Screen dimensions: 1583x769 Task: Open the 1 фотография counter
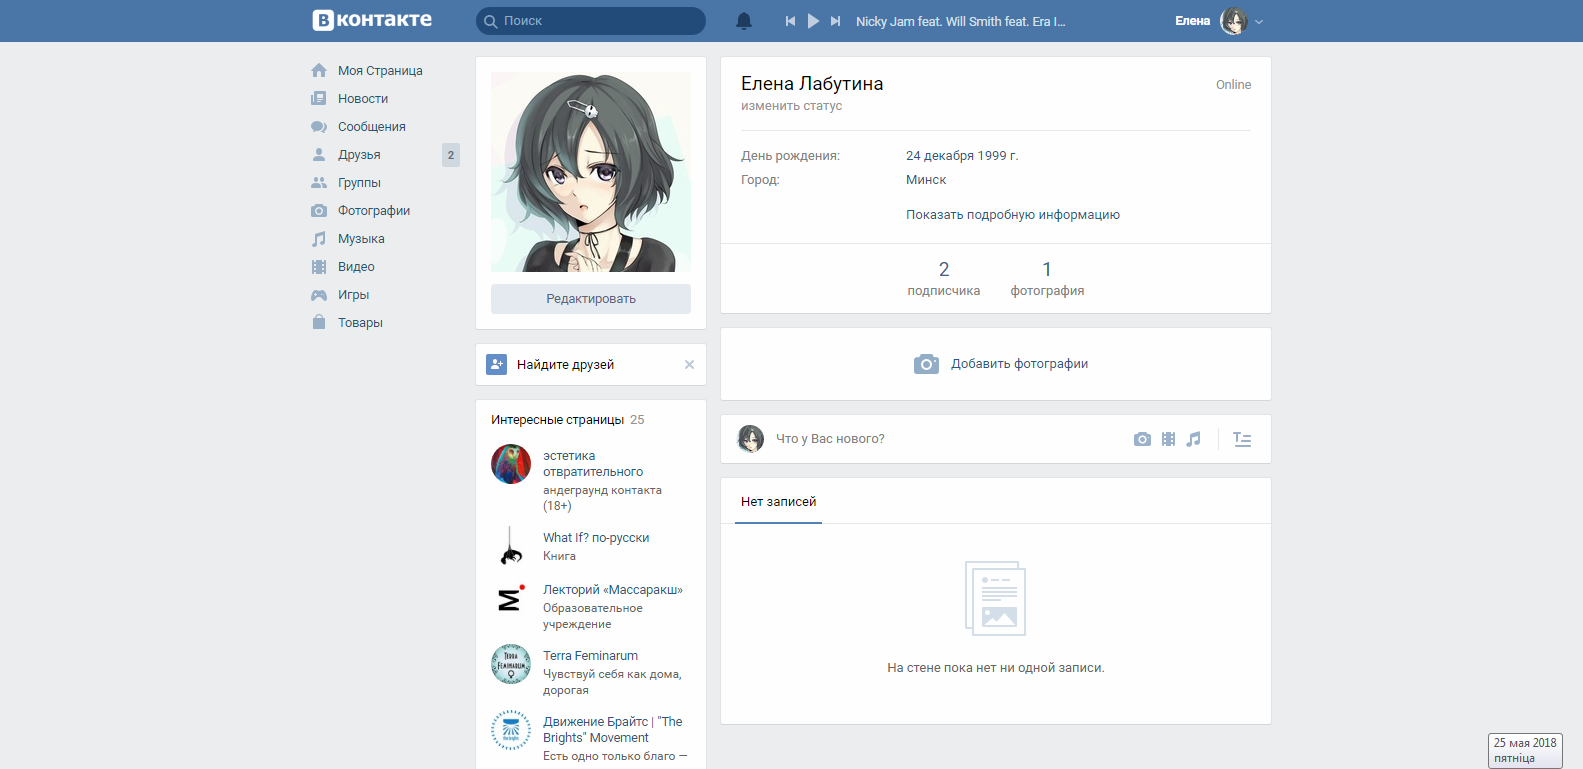(1047, 278)
